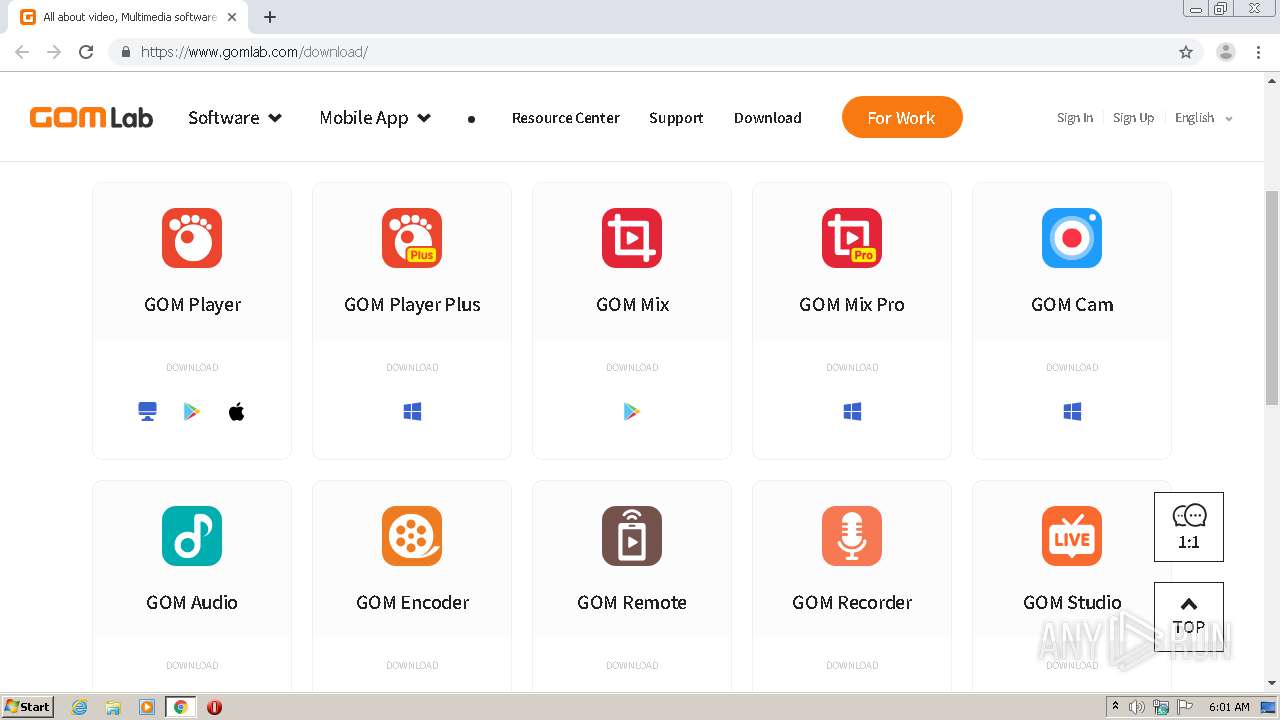Screen dimensions: 1280x720
Task: Click the GOM Recorder title
Action: coord(852,602)
